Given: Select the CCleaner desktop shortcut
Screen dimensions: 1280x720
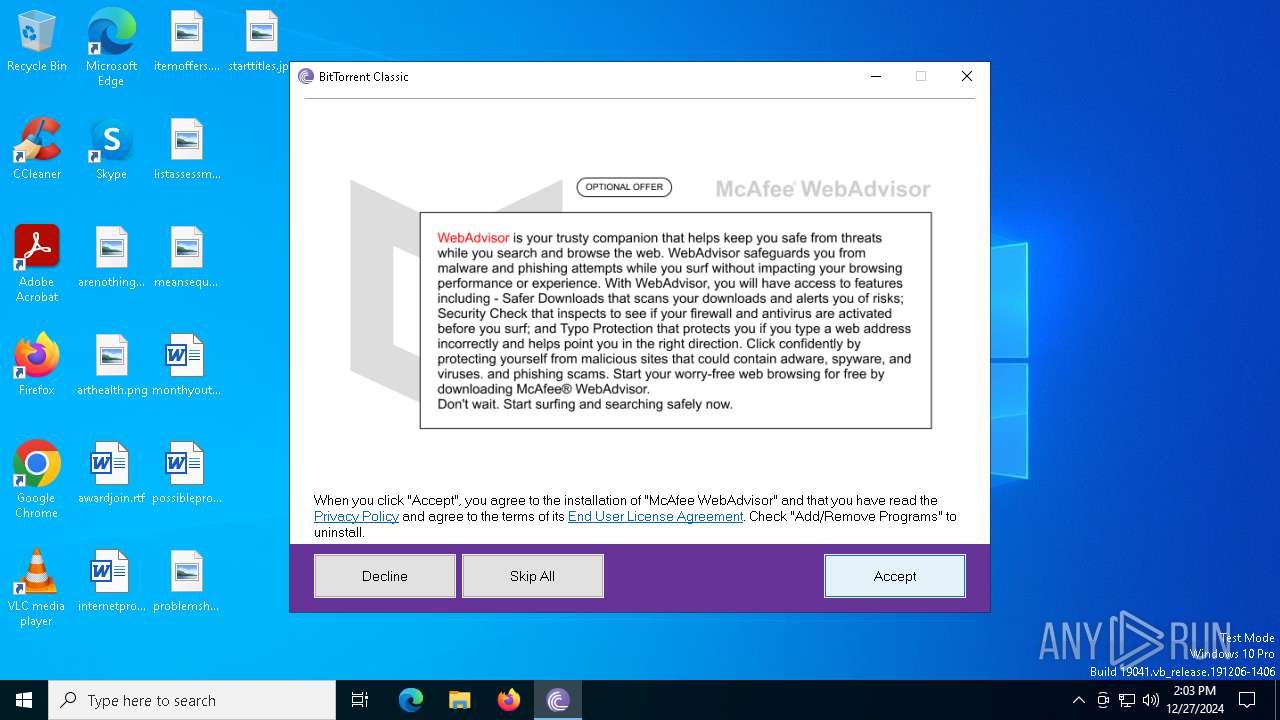Looking at the screenshot, I should click(x=37, y=150).
